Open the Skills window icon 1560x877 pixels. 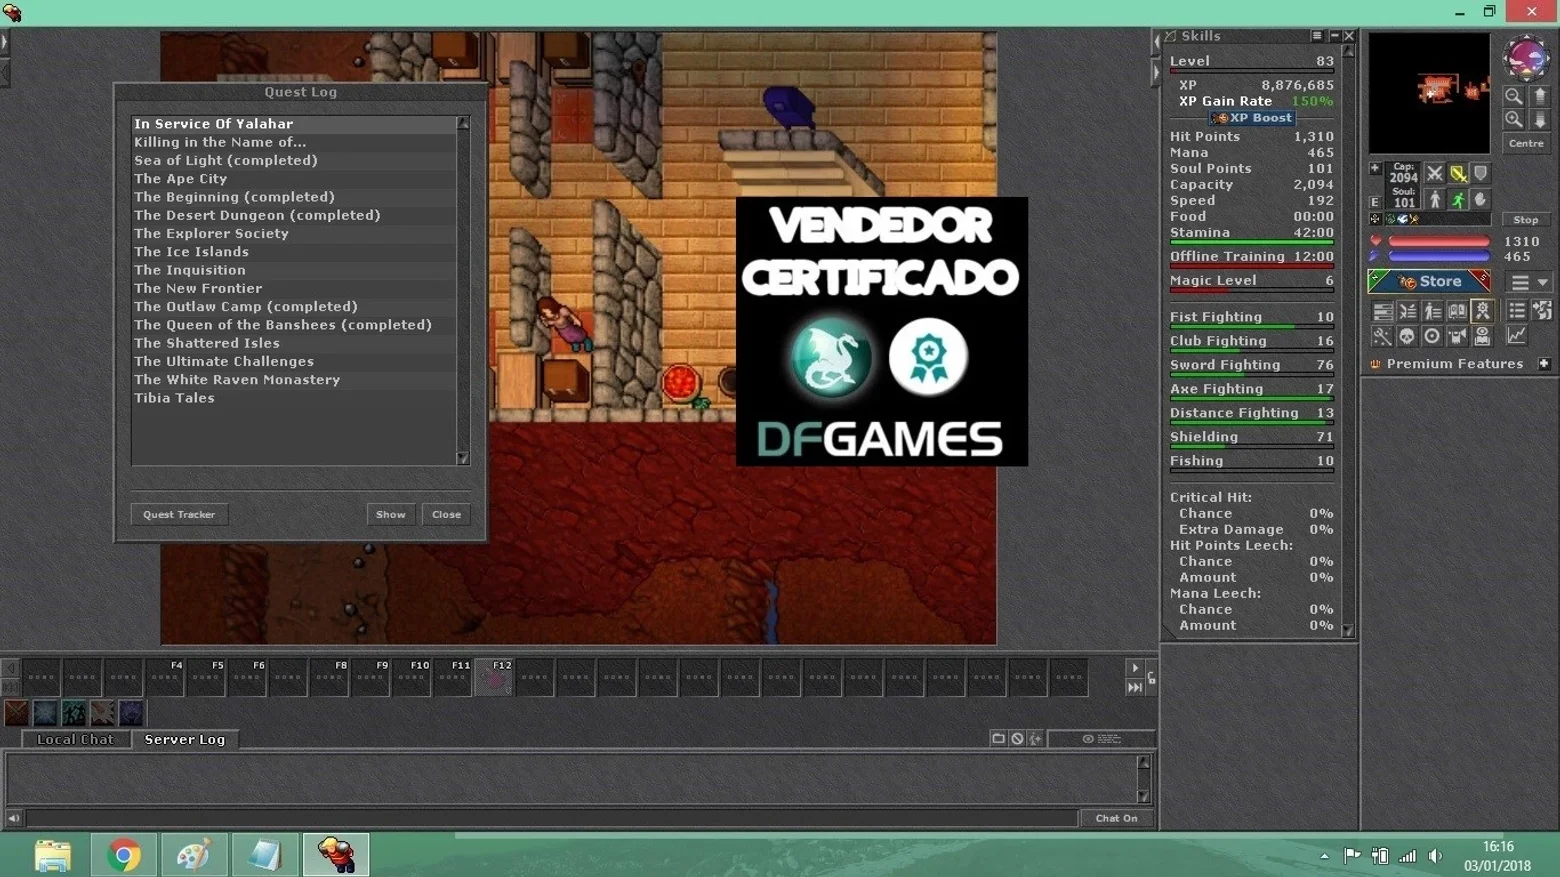click(x=1382, y=311)
